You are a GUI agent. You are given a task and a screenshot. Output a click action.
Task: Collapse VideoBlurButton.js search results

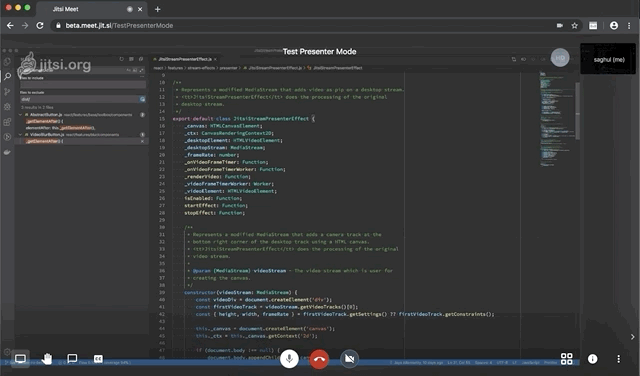pyautogui.click(x=20, y=134)
